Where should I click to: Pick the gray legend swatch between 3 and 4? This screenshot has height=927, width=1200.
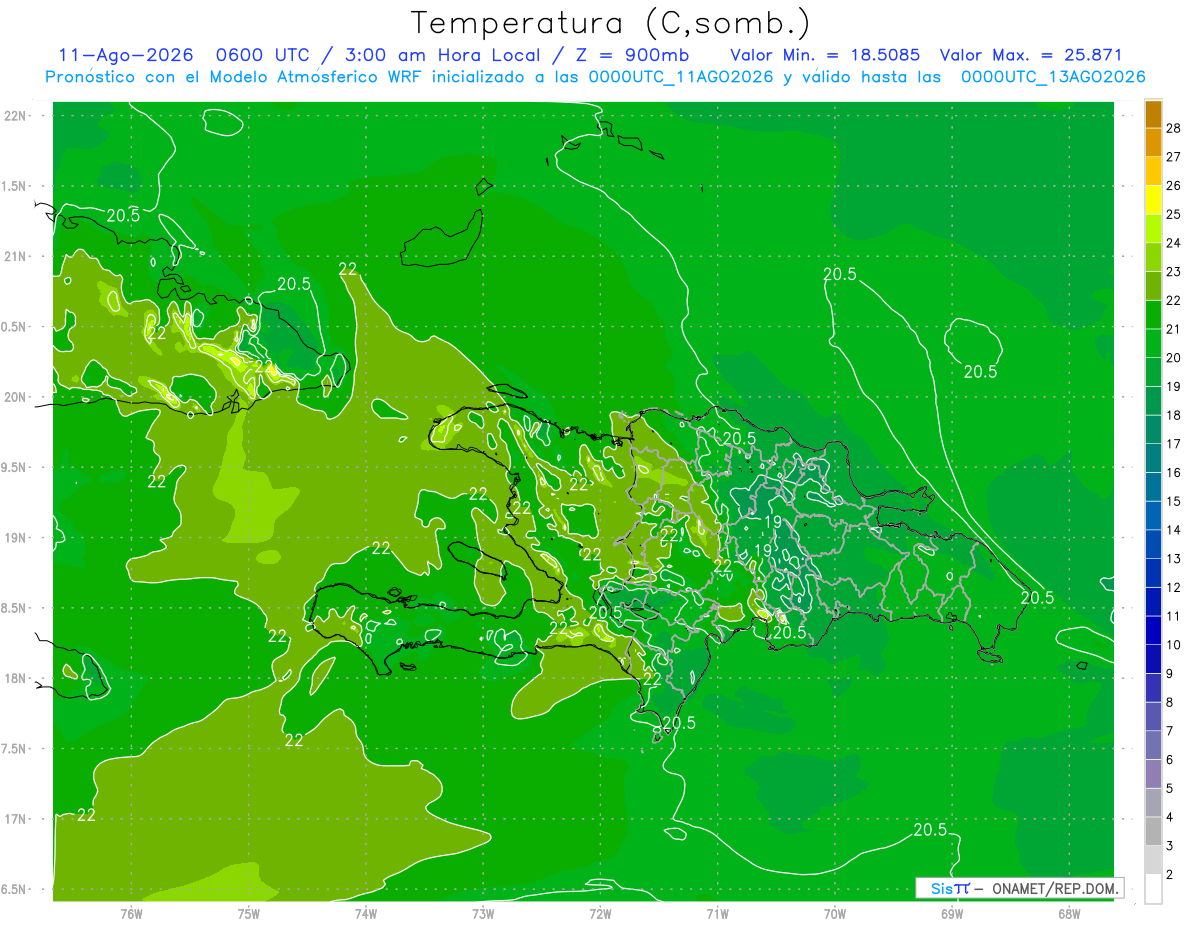tap(1153, 831)
